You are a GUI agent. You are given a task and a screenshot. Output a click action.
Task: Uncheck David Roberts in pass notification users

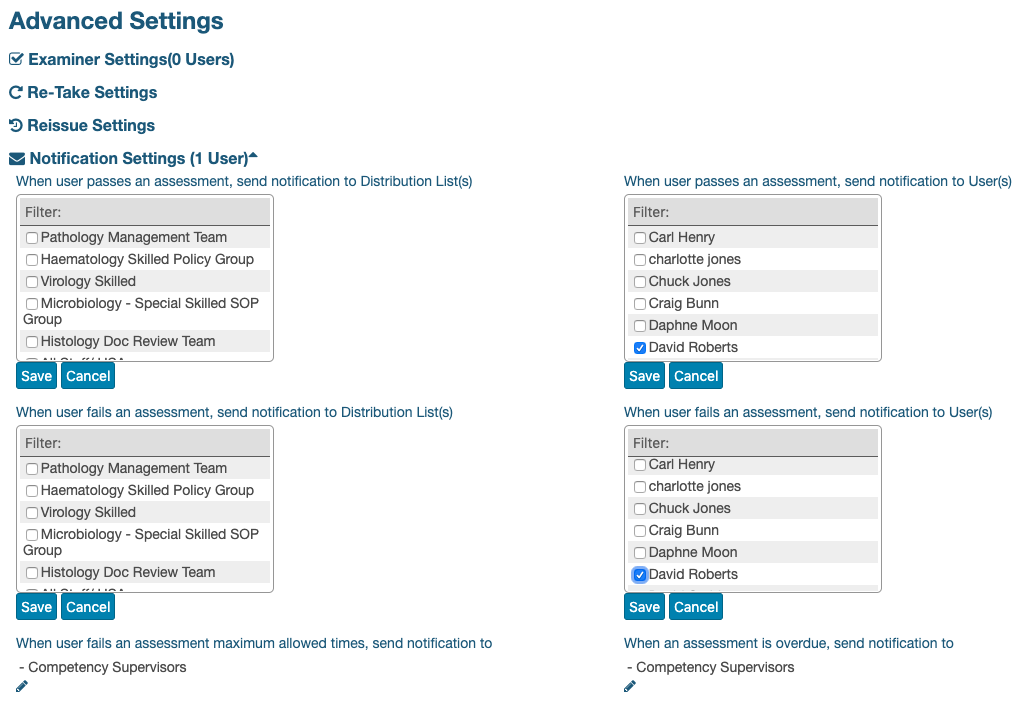pyautogui.click(x=640, y=348)
